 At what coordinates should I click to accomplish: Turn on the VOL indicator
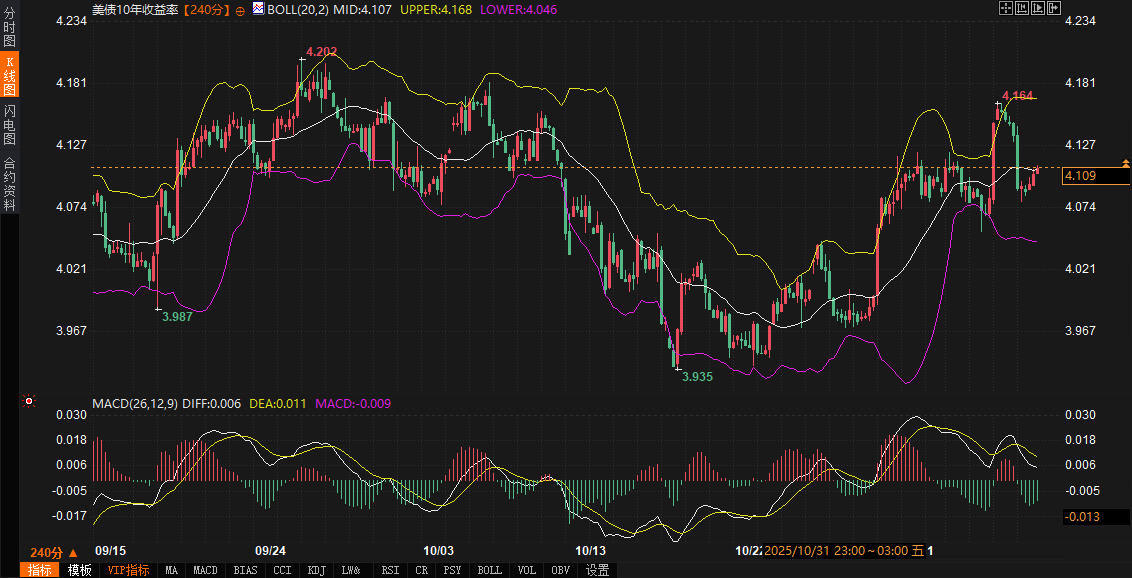pyautogui.click(x=527, y=570)
